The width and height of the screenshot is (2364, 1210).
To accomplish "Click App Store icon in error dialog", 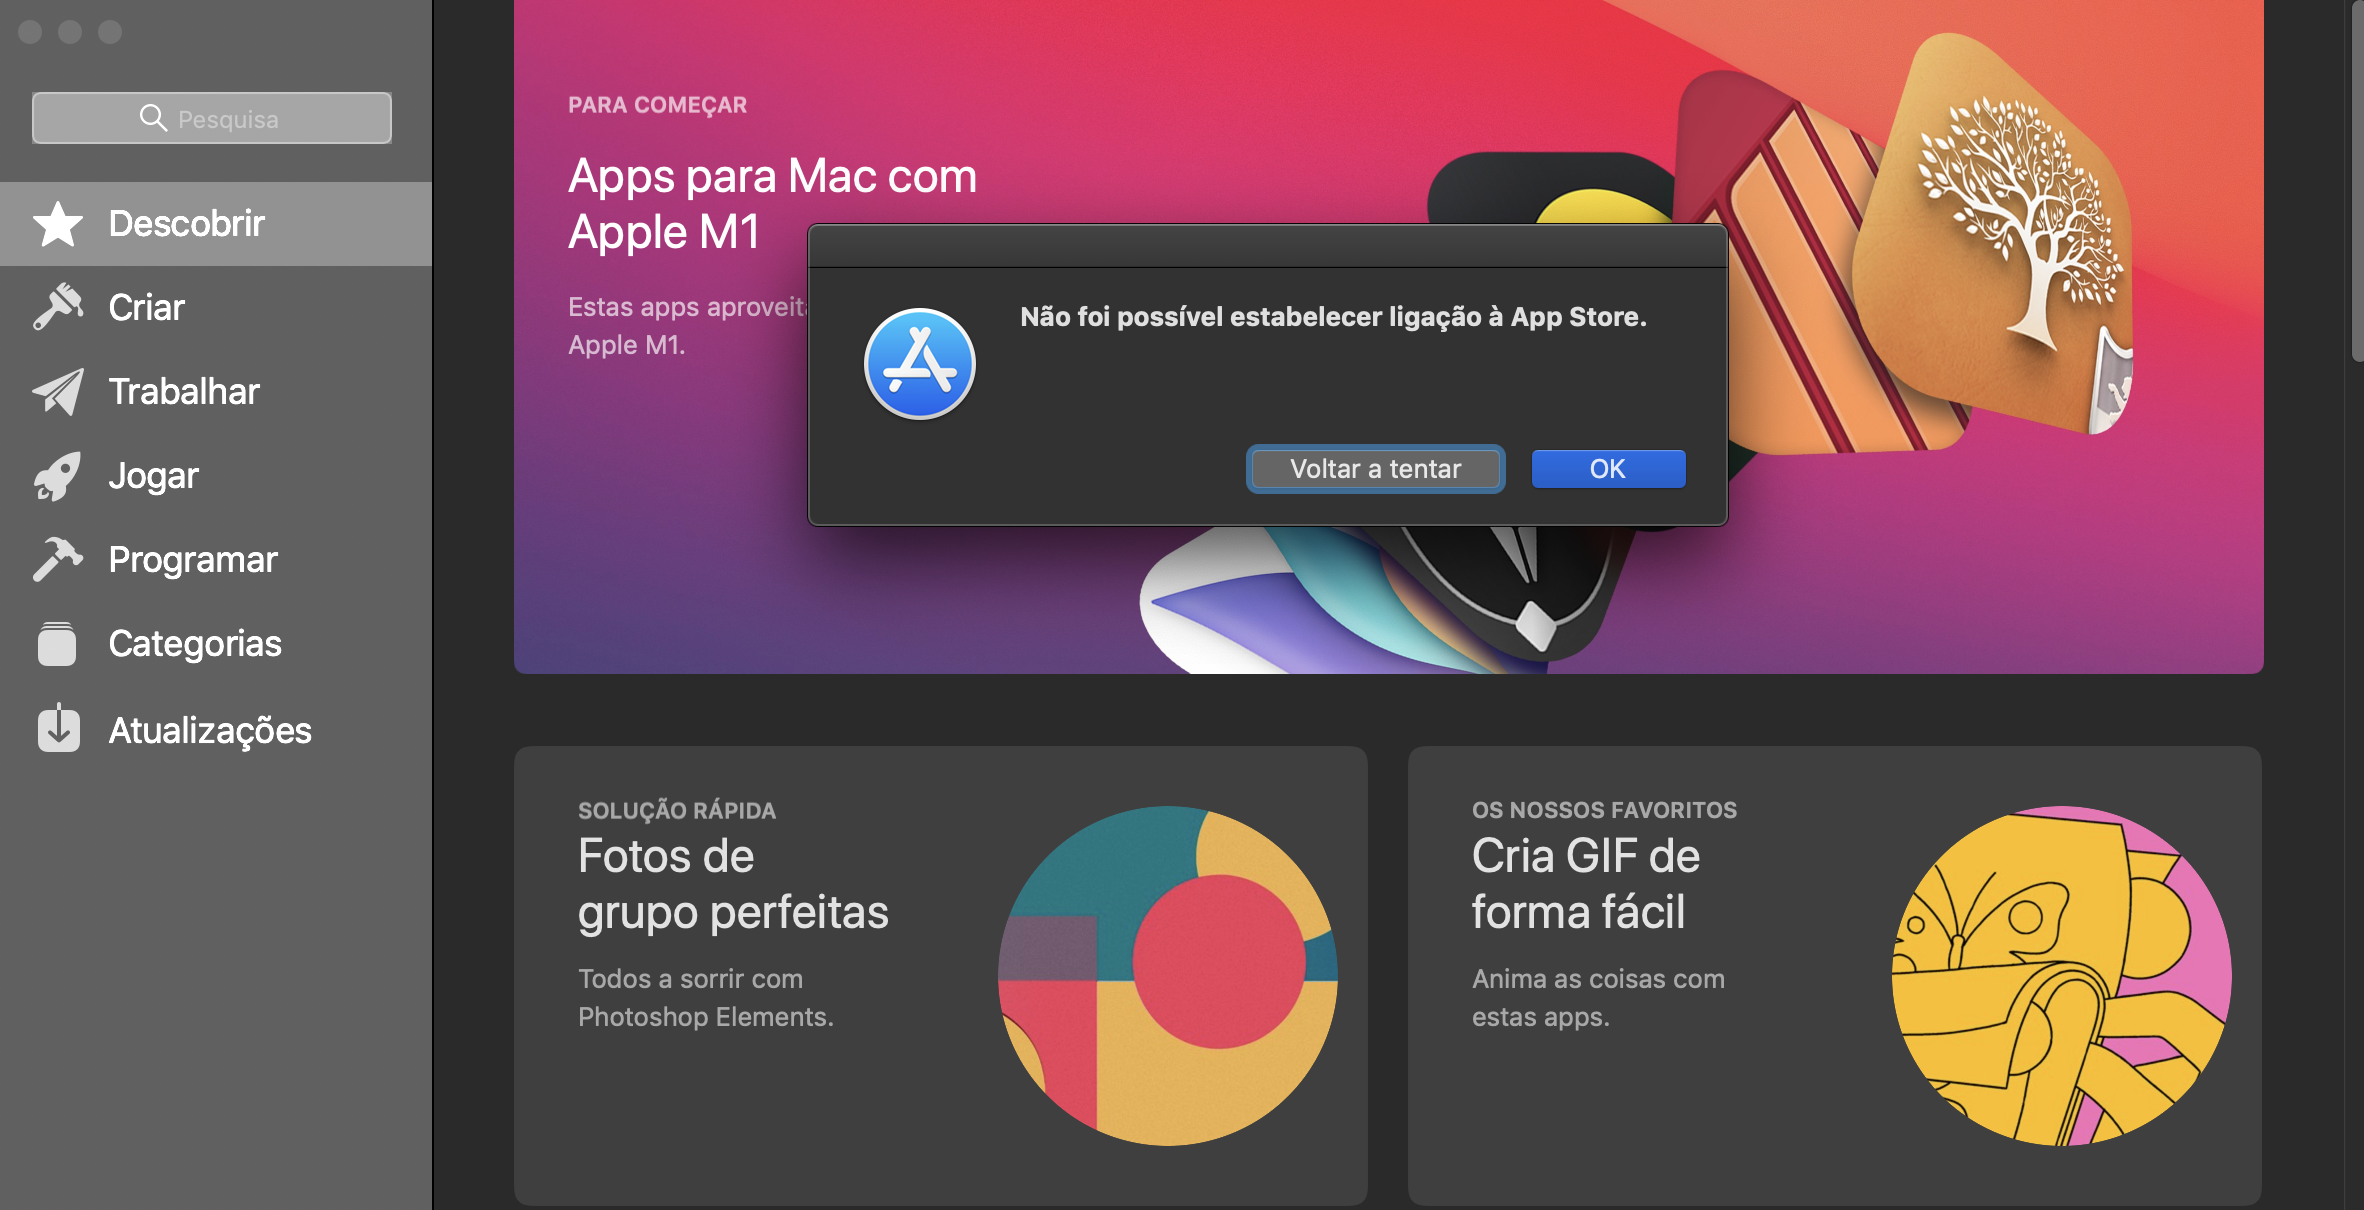I will click(919, 364).
